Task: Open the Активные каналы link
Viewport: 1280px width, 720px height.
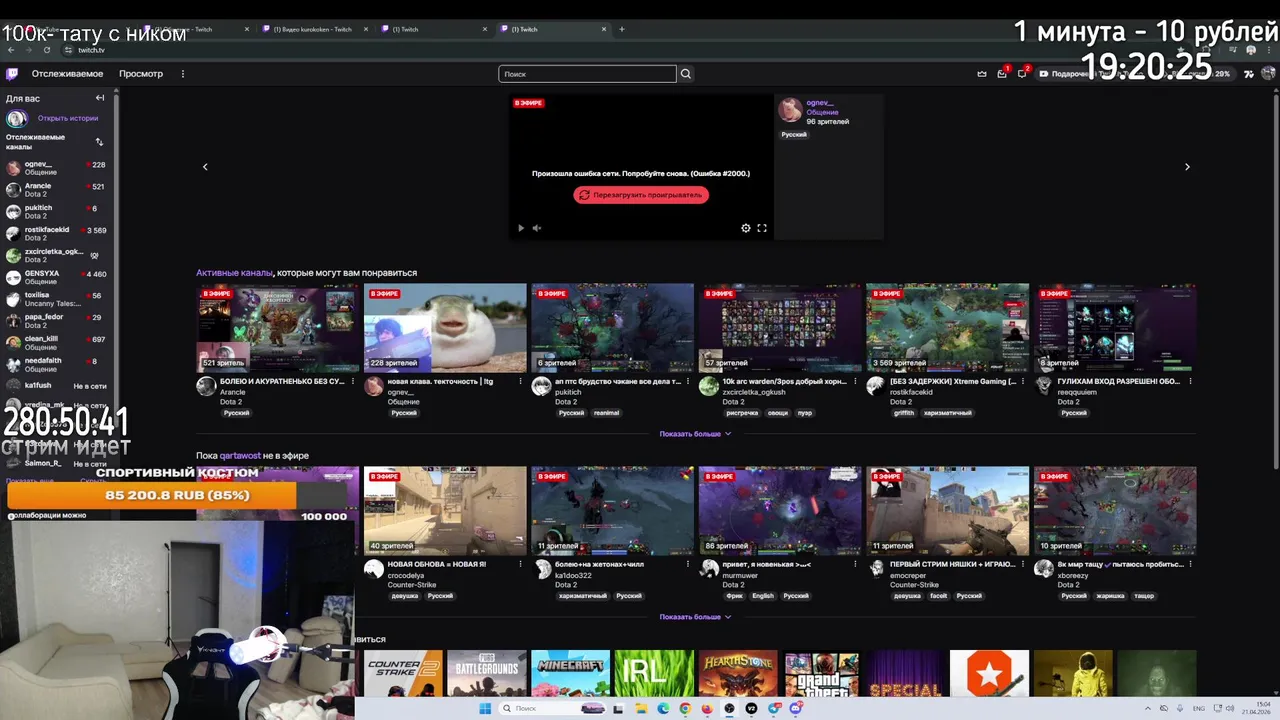Action: 234,273
